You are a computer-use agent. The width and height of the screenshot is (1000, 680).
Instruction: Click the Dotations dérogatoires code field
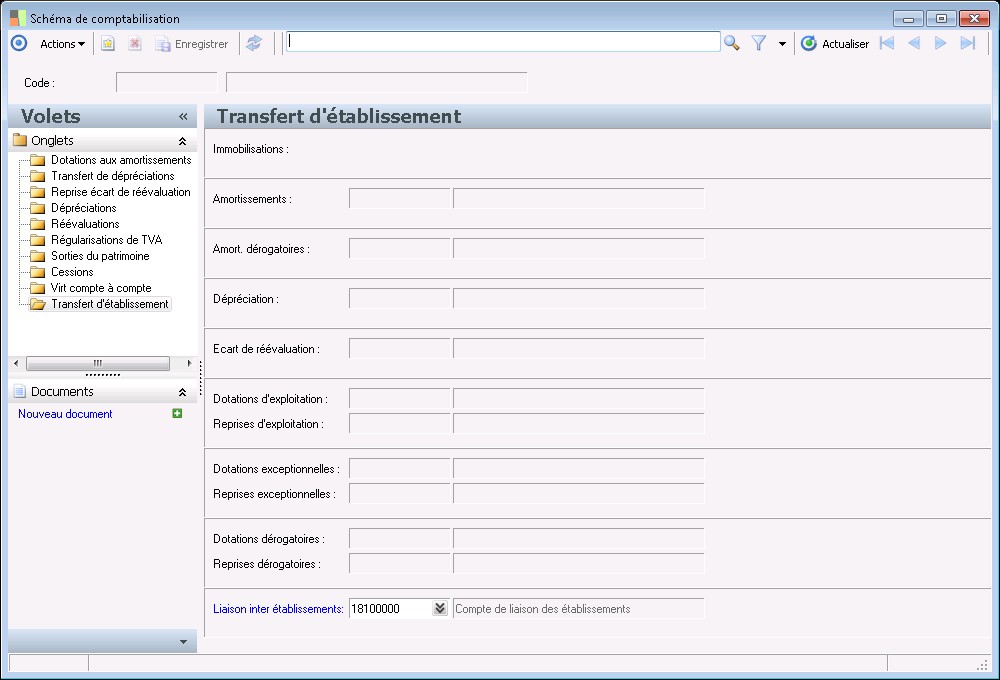[400, 538]
